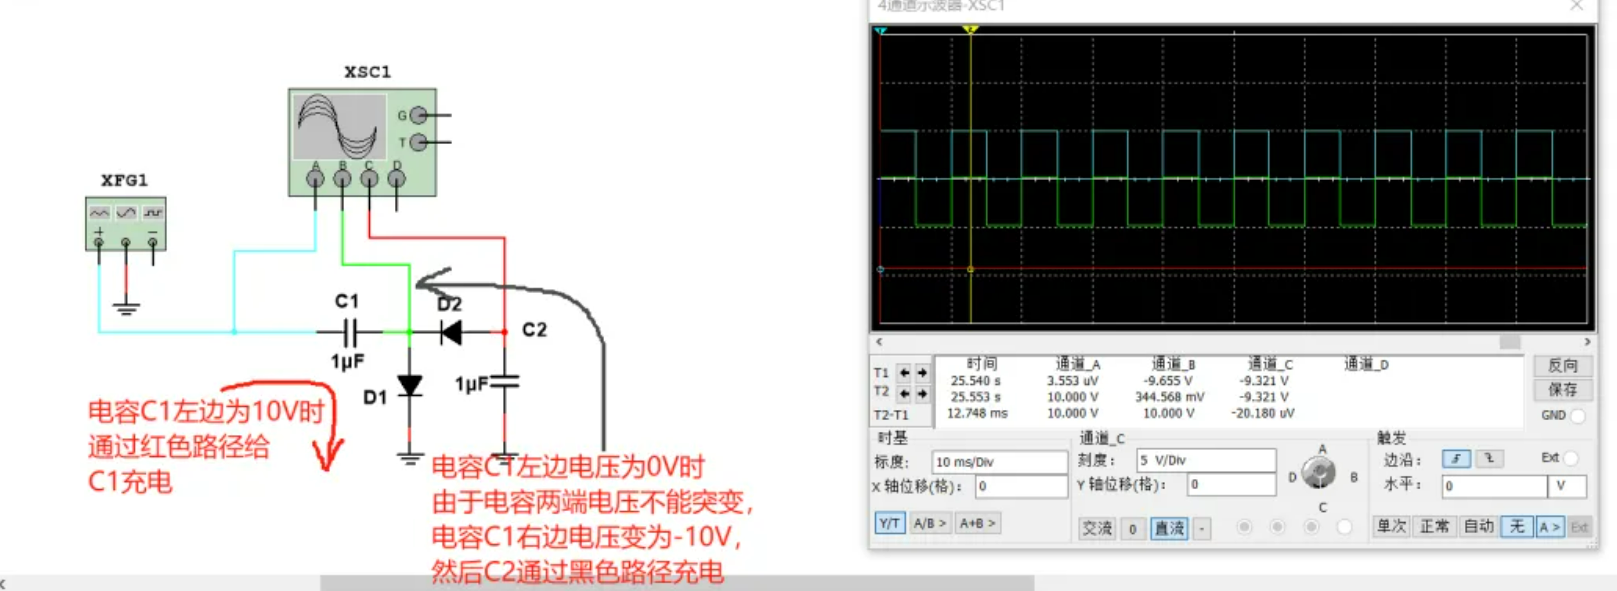
Task: Move cursor T1 left with arrow
Action: click(904, 373)
